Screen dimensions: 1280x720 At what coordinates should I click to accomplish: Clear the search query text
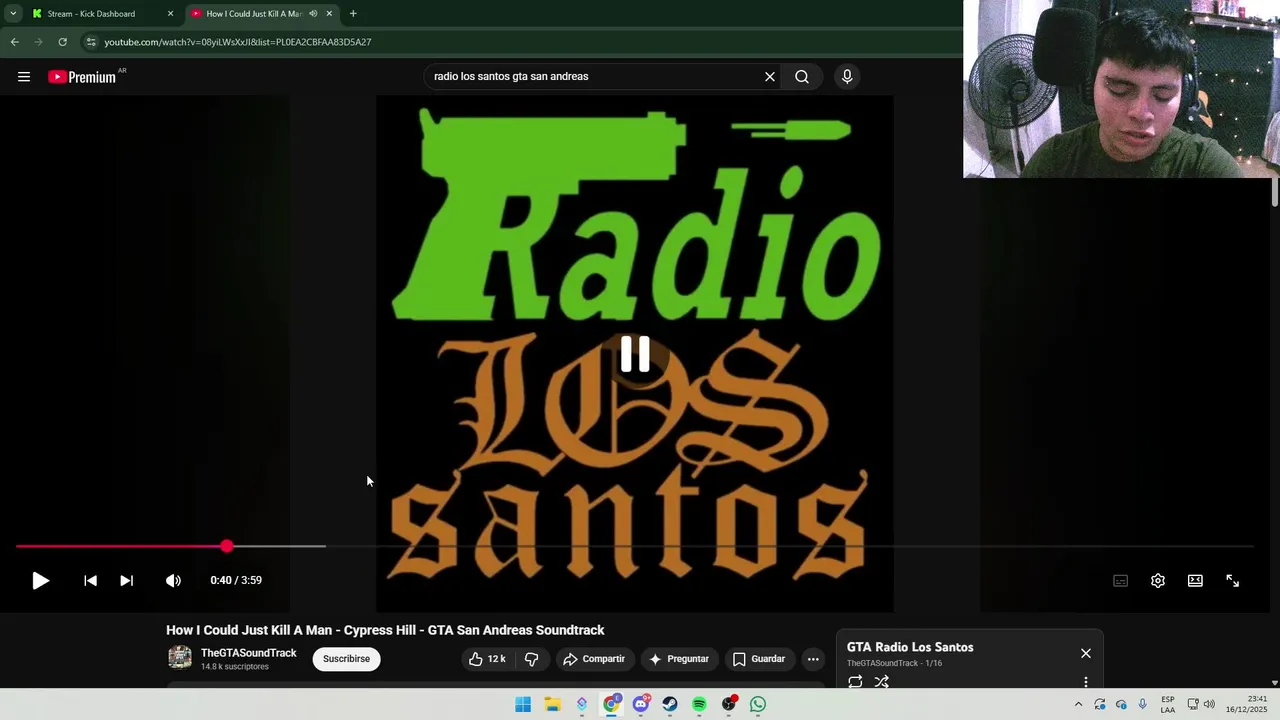click(x=770, y=76)
